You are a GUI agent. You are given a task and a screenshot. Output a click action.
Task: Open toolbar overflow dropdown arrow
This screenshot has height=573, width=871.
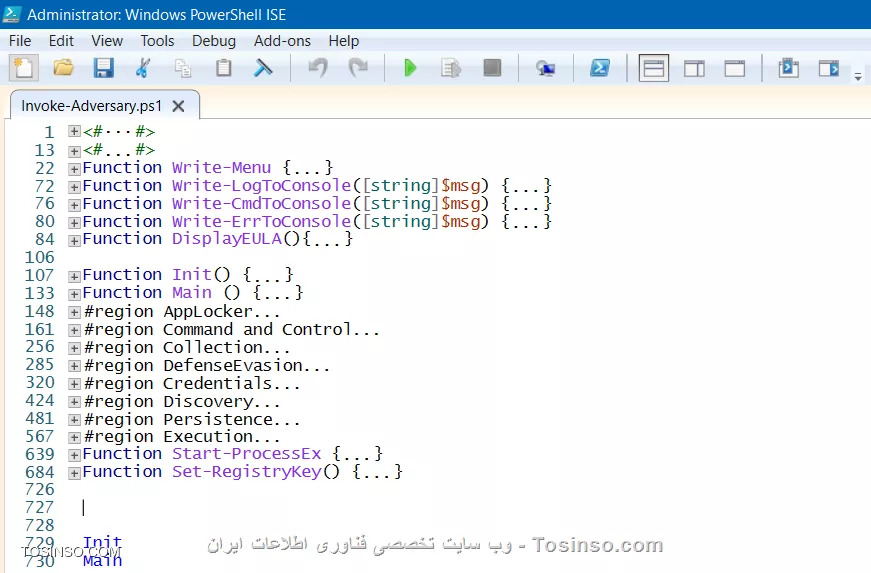tap(858, 77)
